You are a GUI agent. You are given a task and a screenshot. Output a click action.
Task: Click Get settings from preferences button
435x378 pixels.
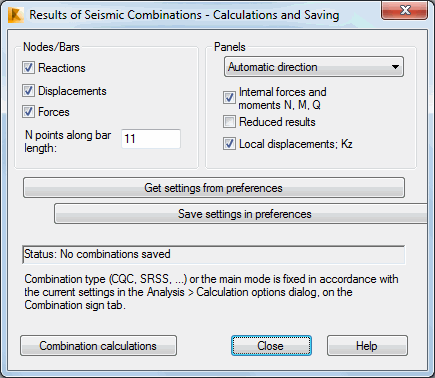pos(214,188)
